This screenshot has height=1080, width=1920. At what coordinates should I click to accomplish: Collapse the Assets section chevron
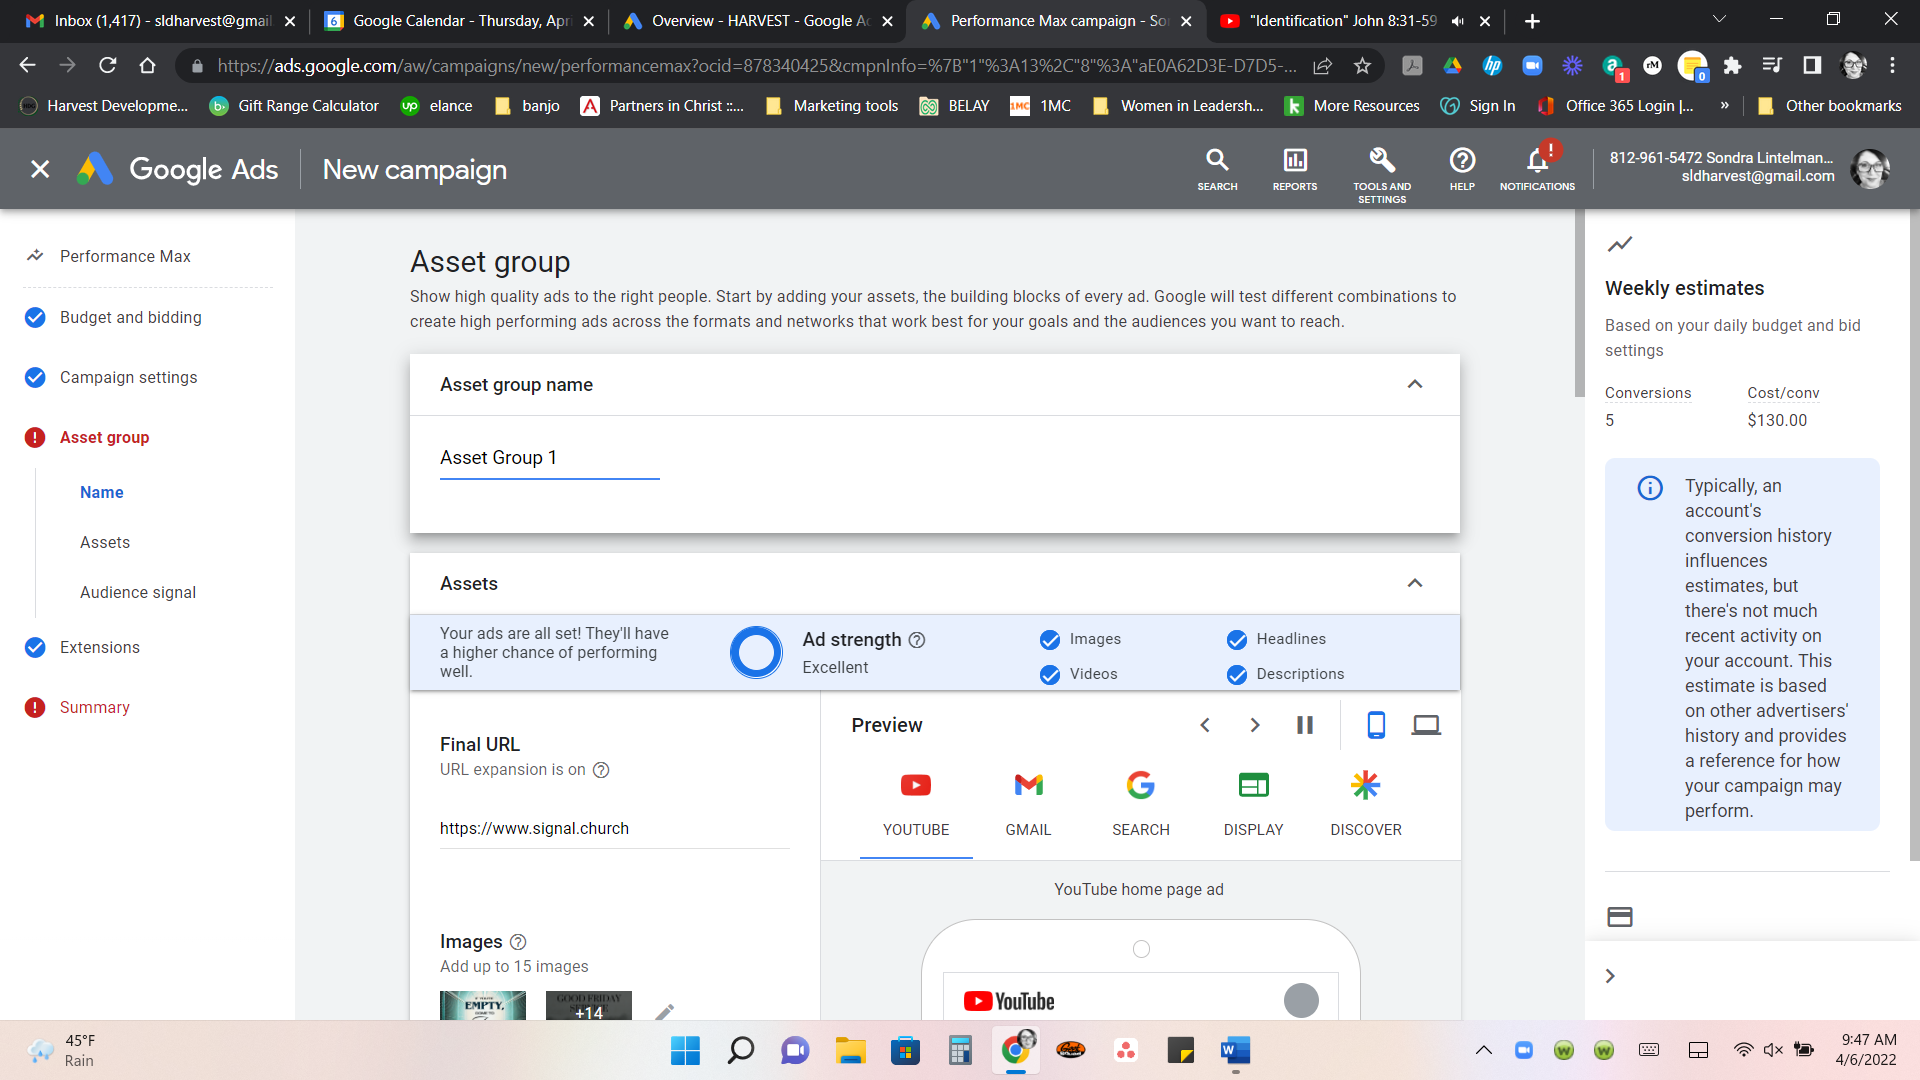coord(1414,583)
